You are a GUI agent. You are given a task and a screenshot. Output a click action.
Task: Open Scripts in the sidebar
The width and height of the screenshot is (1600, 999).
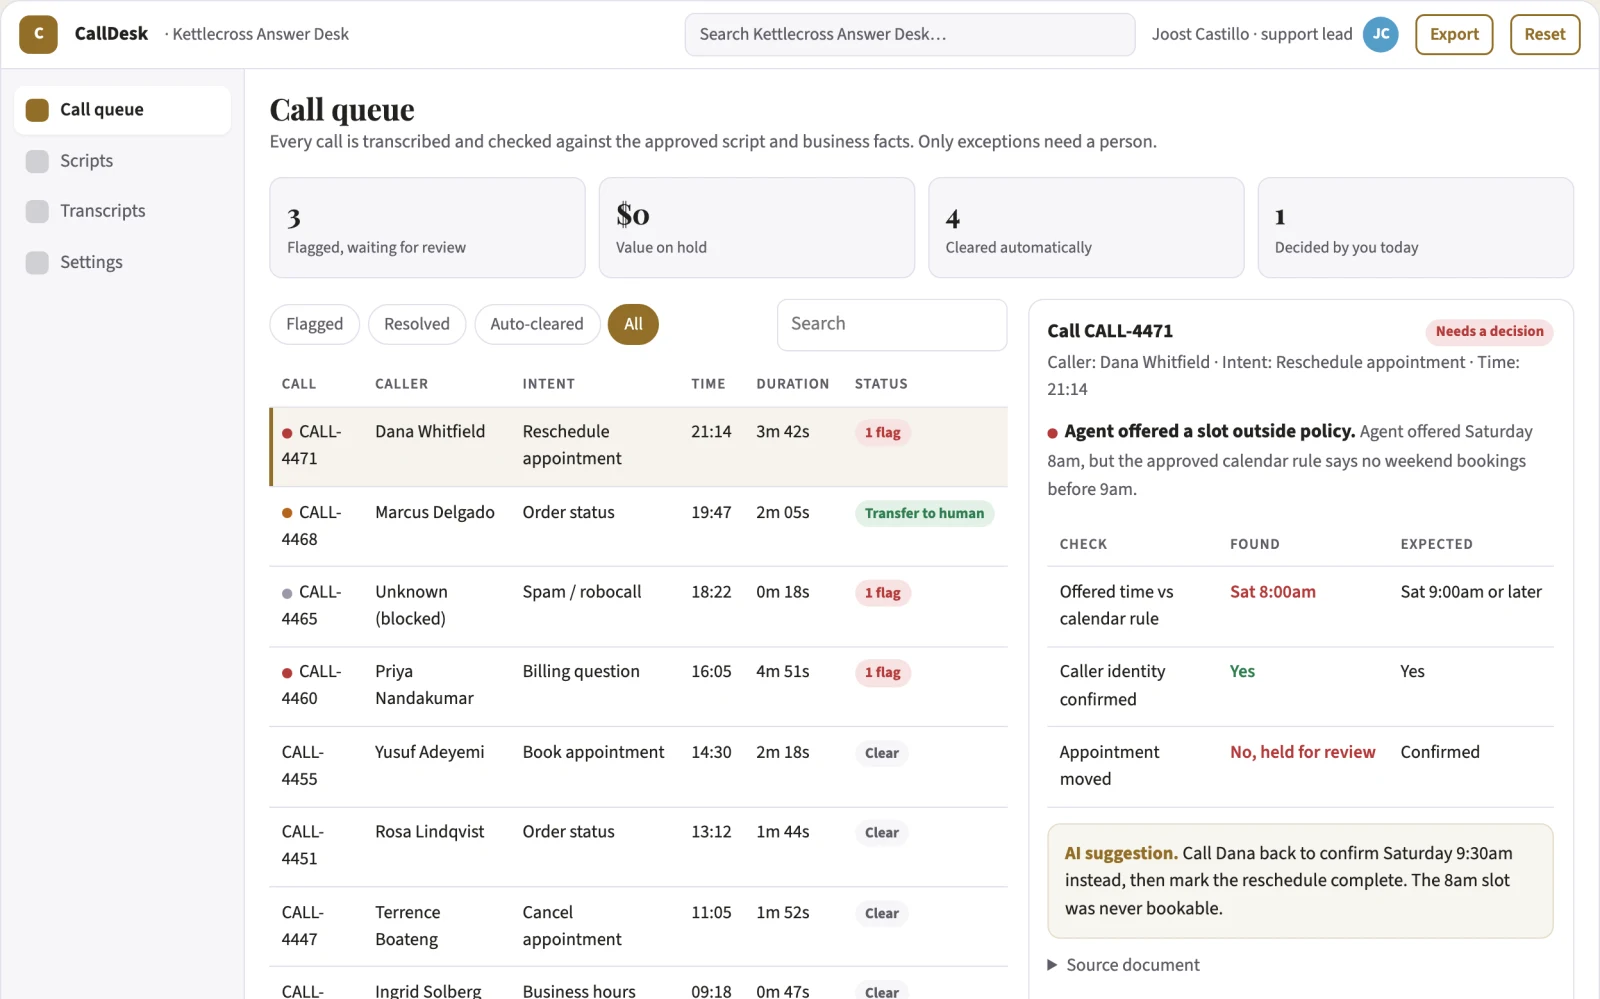pyautogui.click(x=122, y=161)
